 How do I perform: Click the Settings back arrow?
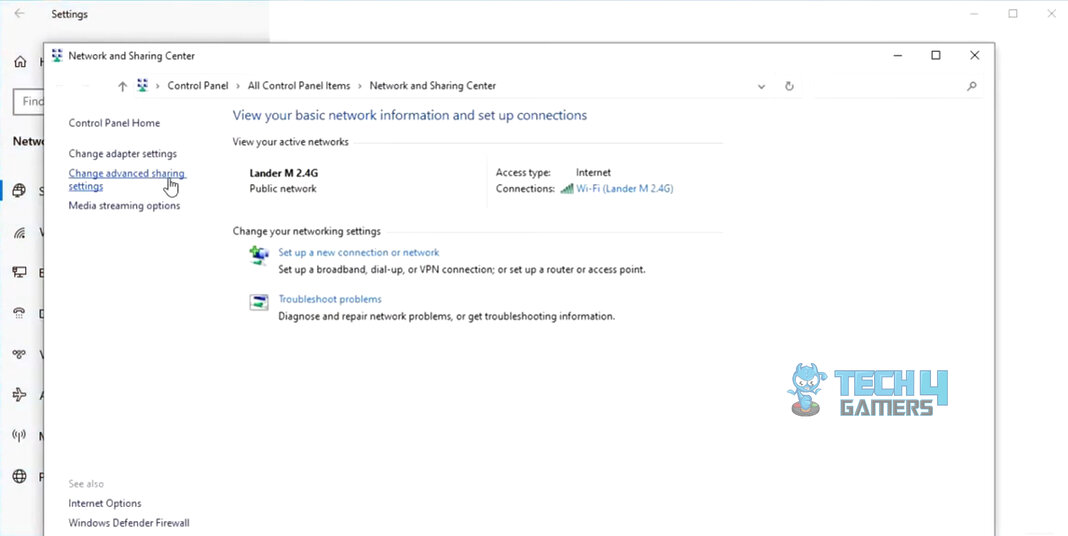click(x=20, y=14)
